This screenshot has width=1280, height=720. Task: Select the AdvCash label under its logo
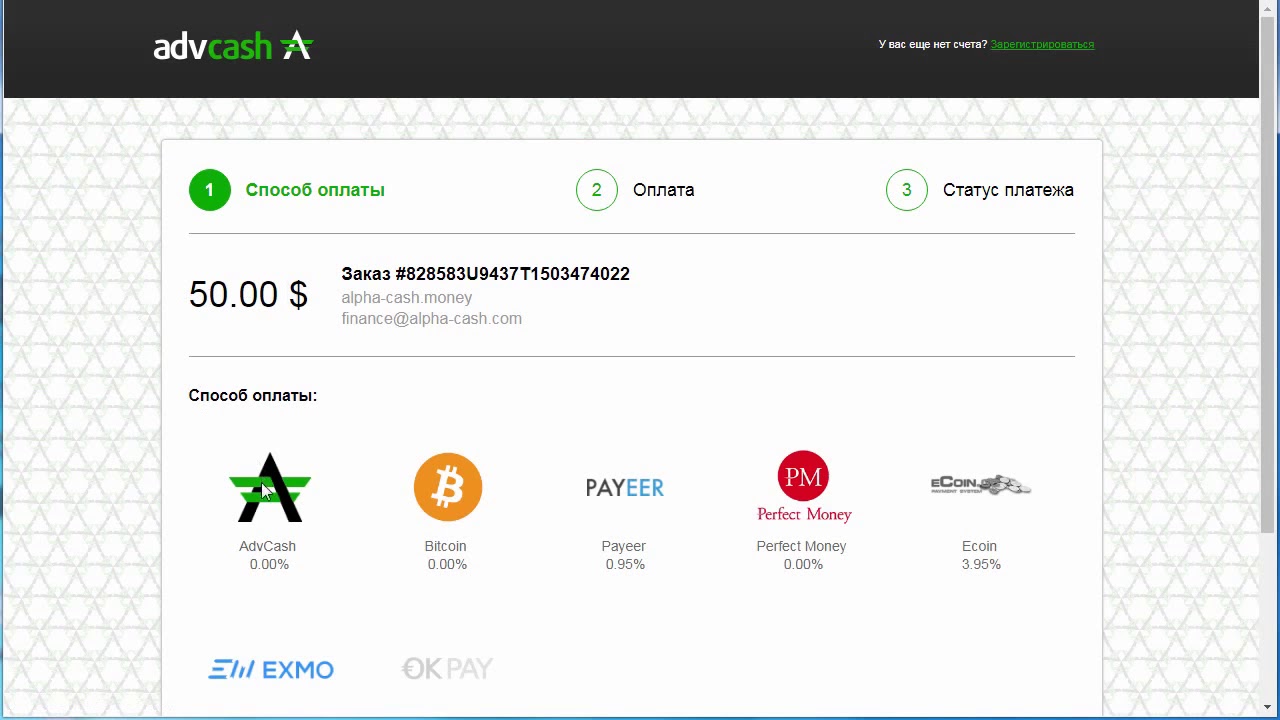[267, 546]
